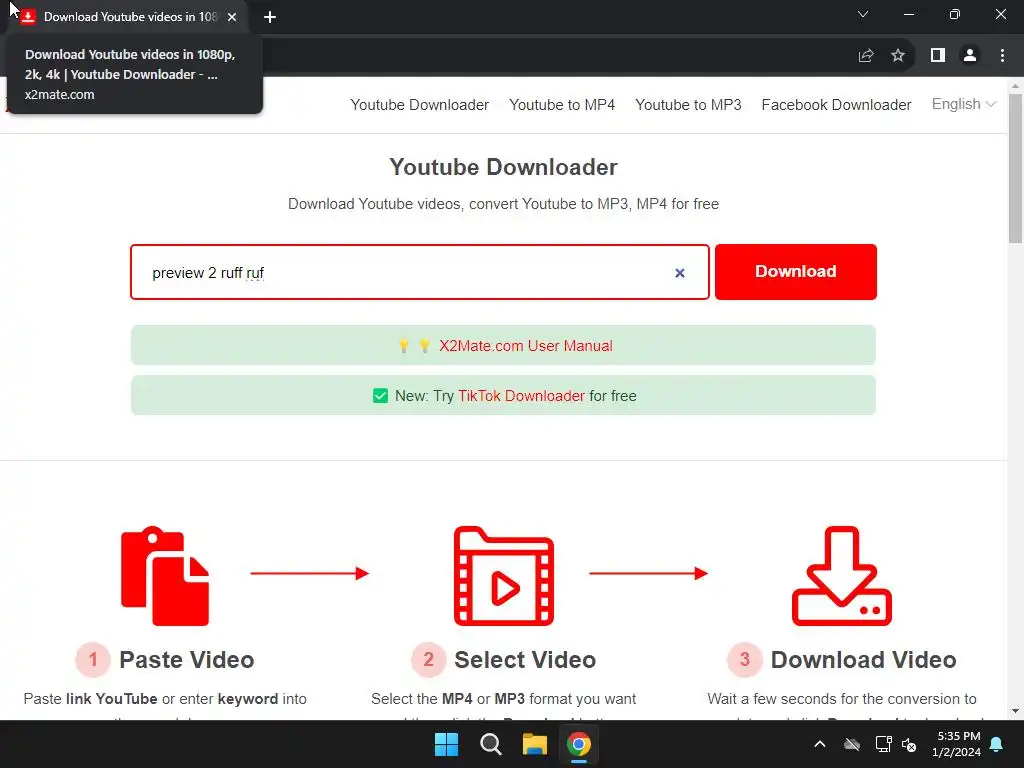Click the Select Video film icon
This screenshot has height=768, width=1024.
(504, 575)
